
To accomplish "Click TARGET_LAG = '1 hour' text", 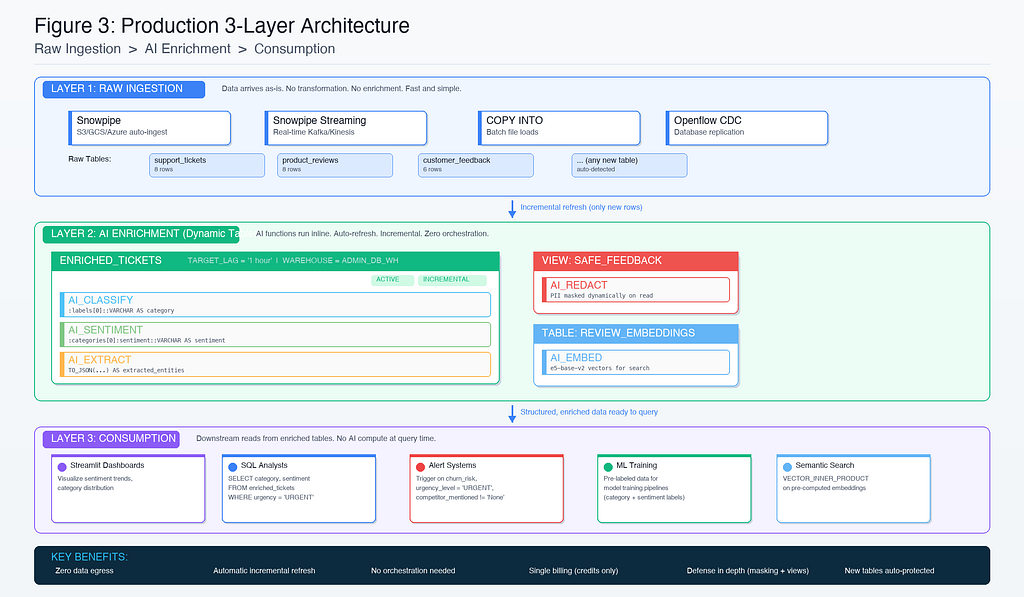I will click(230, 261).
